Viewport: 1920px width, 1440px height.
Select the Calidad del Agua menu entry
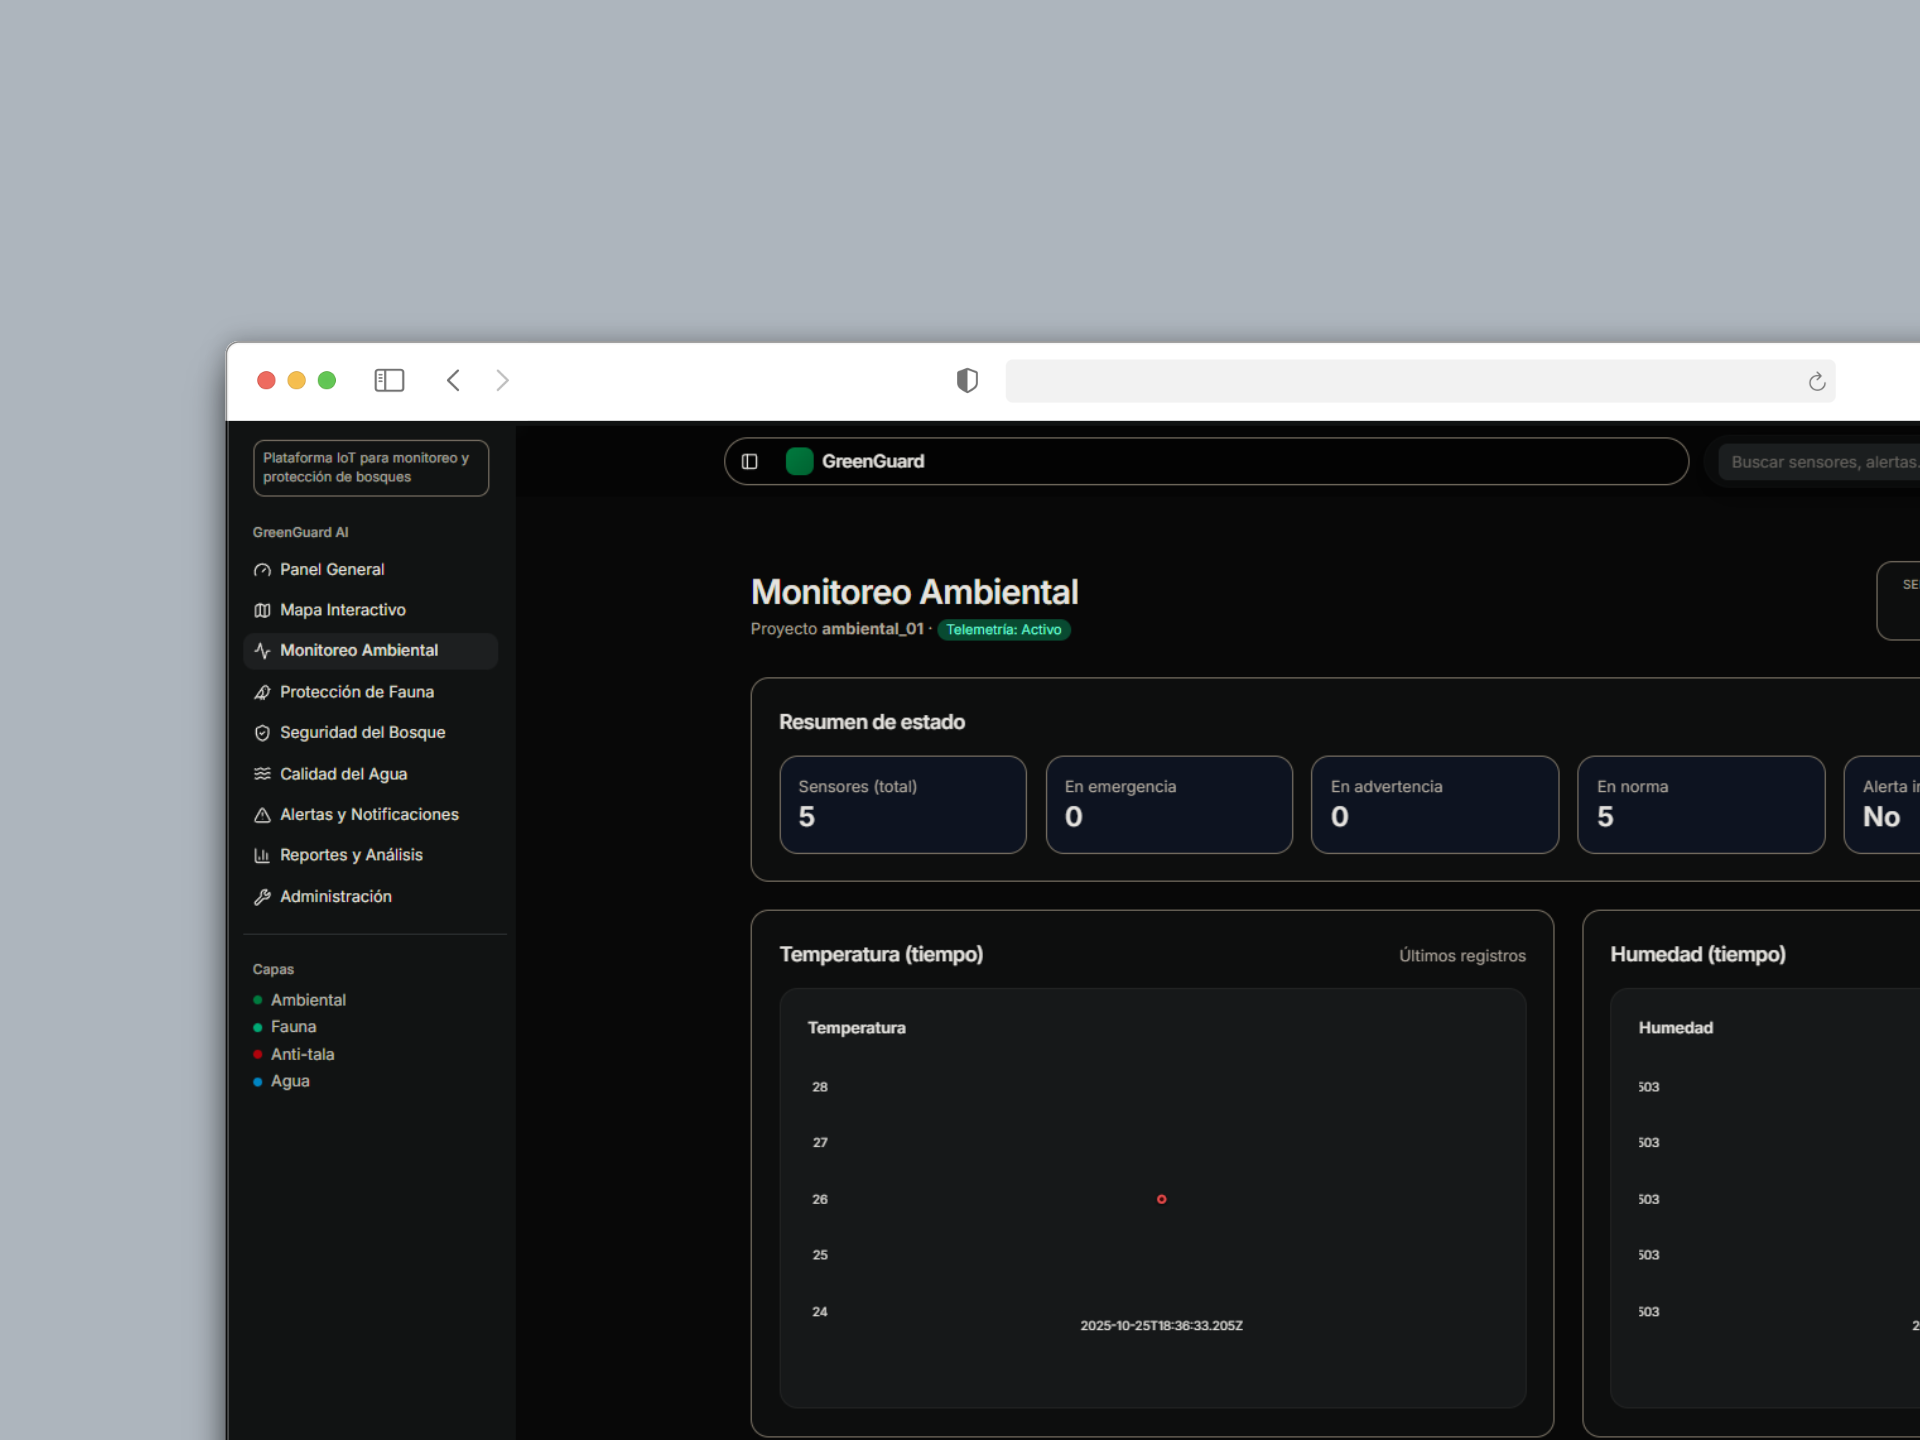click(x=343, y=774)
